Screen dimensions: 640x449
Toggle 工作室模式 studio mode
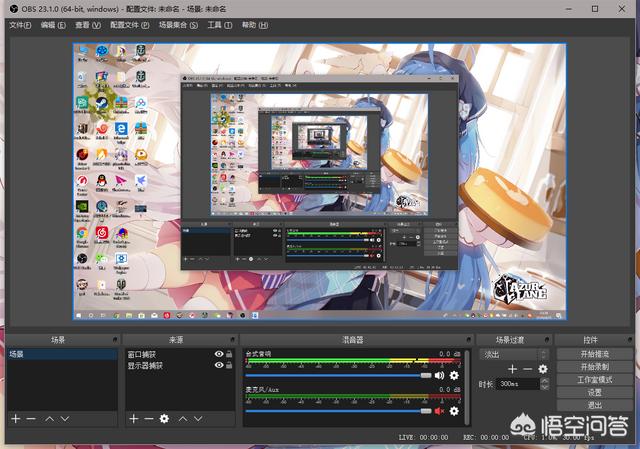pos(595,380)
